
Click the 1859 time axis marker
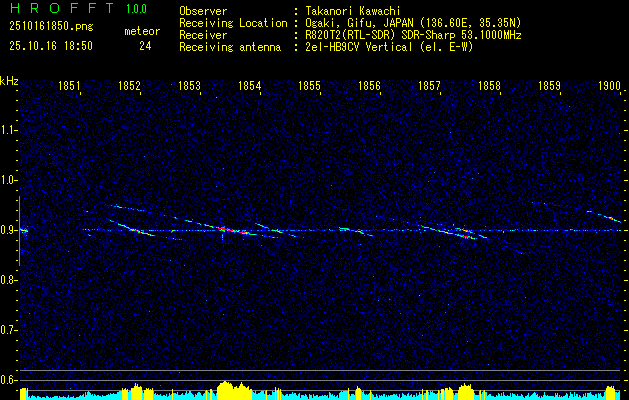(550, 85)
